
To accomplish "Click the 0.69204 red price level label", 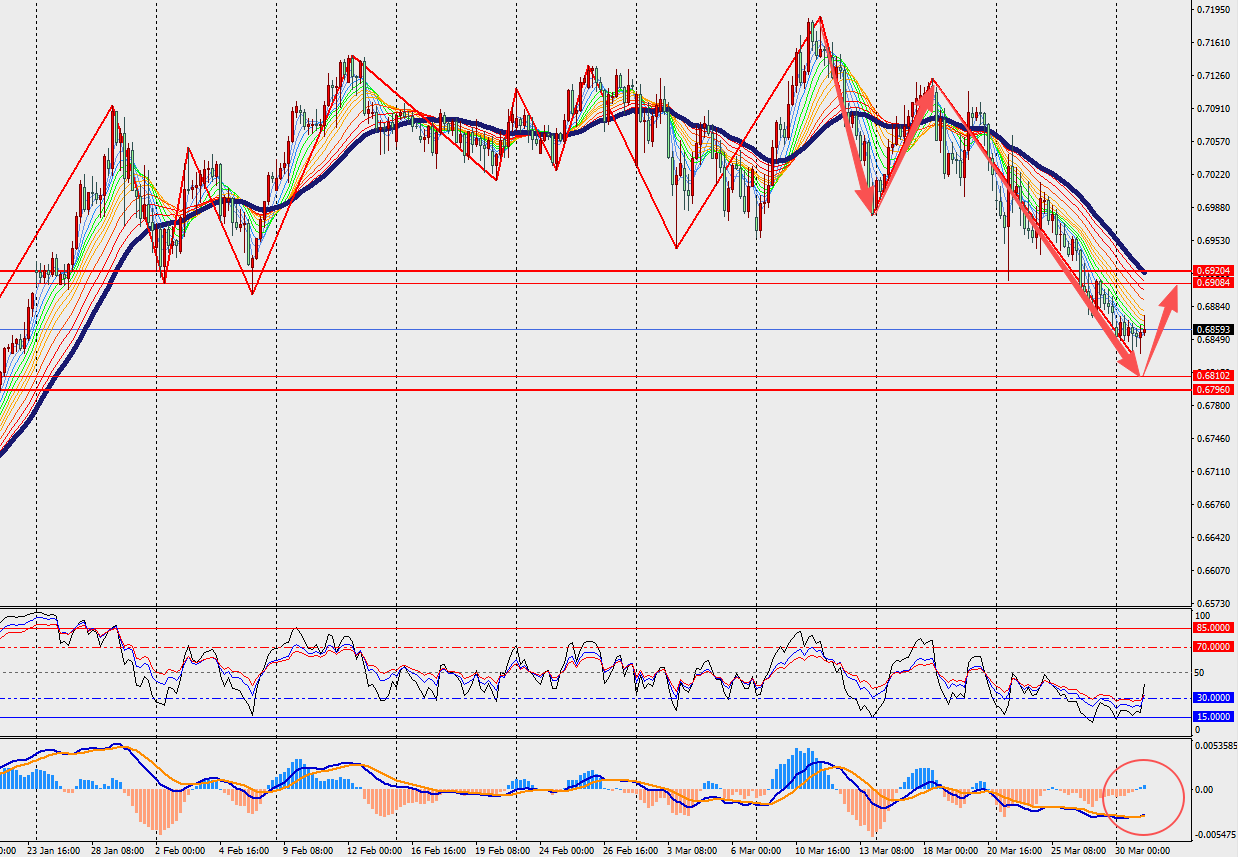I will coord(1213,271).
